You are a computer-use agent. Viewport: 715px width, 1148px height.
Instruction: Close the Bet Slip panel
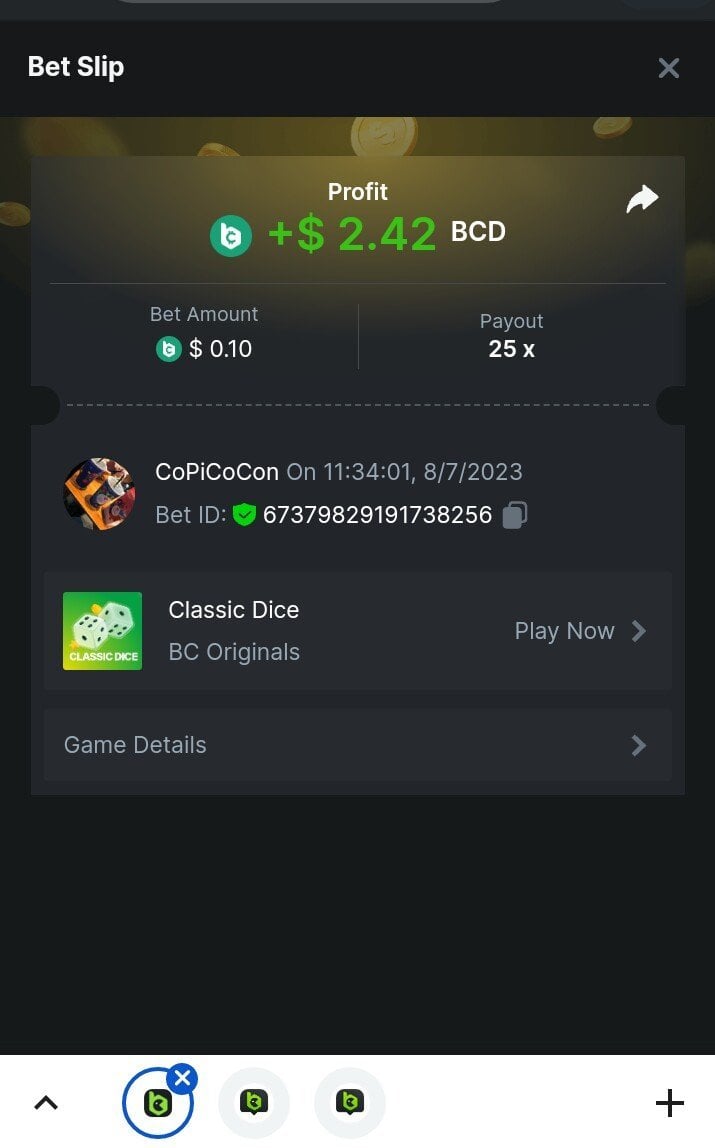point(669,68)
